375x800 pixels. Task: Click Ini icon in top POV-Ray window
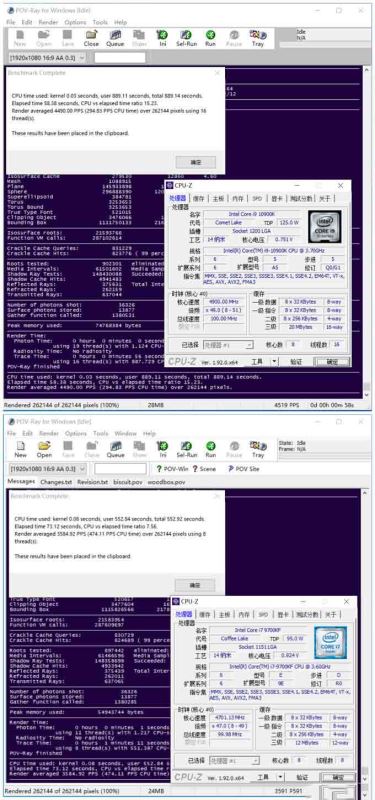click(x=163, y=38)
